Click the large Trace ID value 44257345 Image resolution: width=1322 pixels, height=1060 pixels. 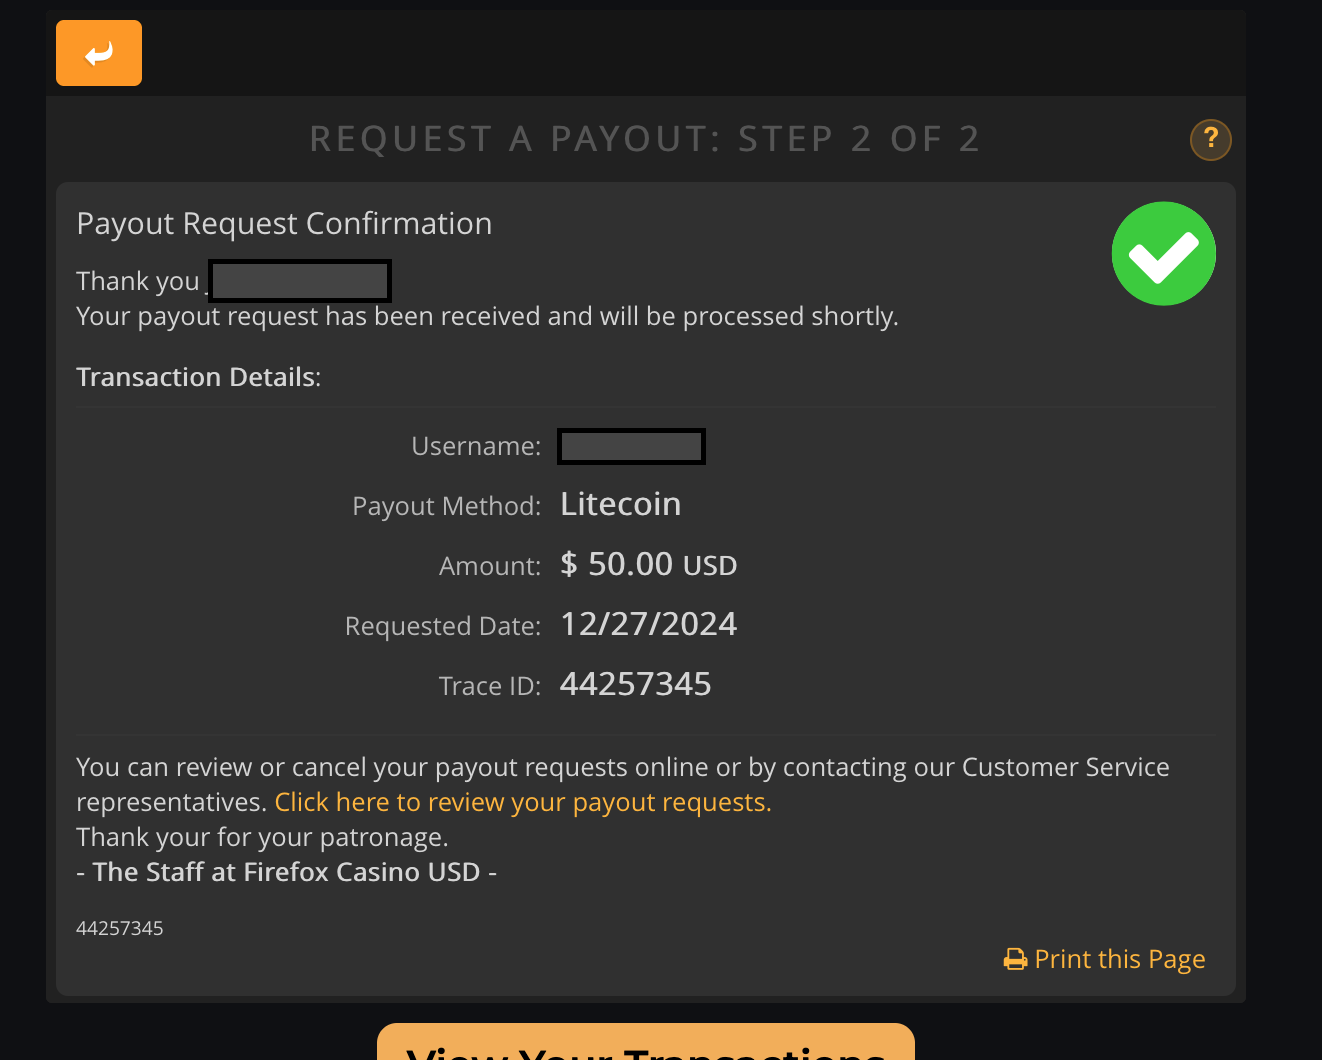point(636,685)
